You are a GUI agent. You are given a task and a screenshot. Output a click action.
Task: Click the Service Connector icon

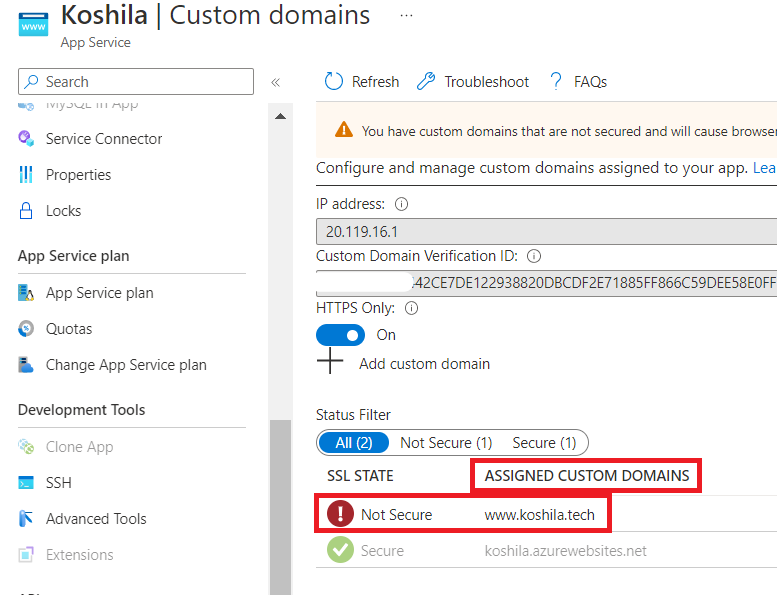pyautogui.click(x=26, y=138)
